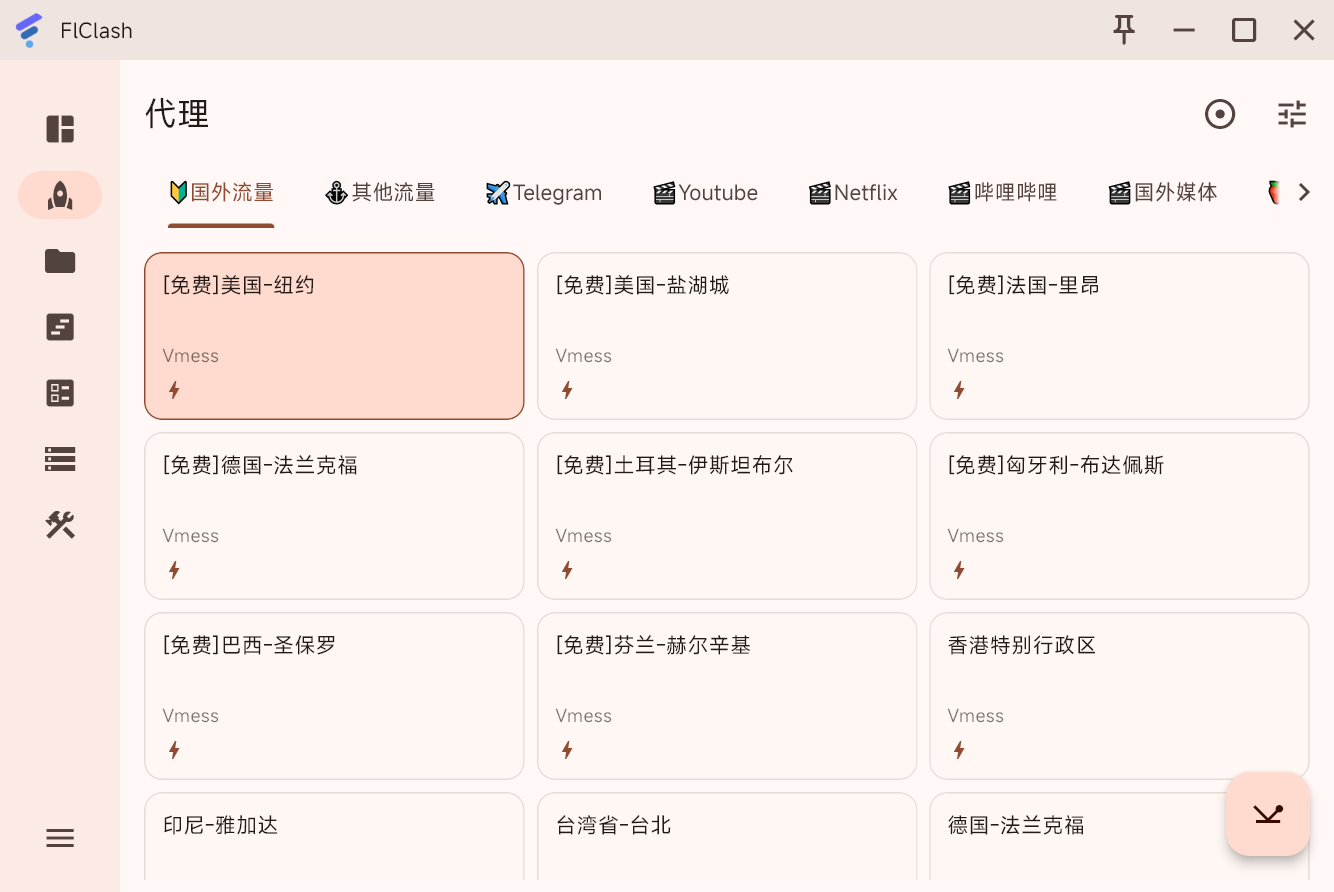Click the 代理 page title
The image size is (1334, 892).
click(177, 114)
